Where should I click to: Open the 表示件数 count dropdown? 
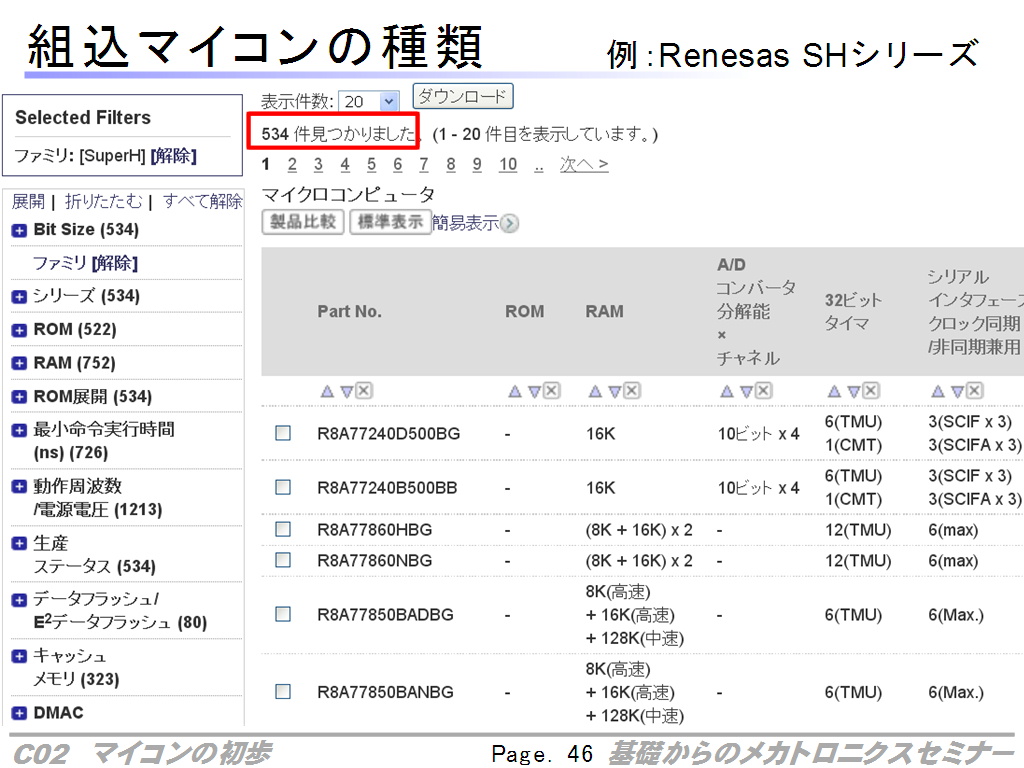pos(368,101)
